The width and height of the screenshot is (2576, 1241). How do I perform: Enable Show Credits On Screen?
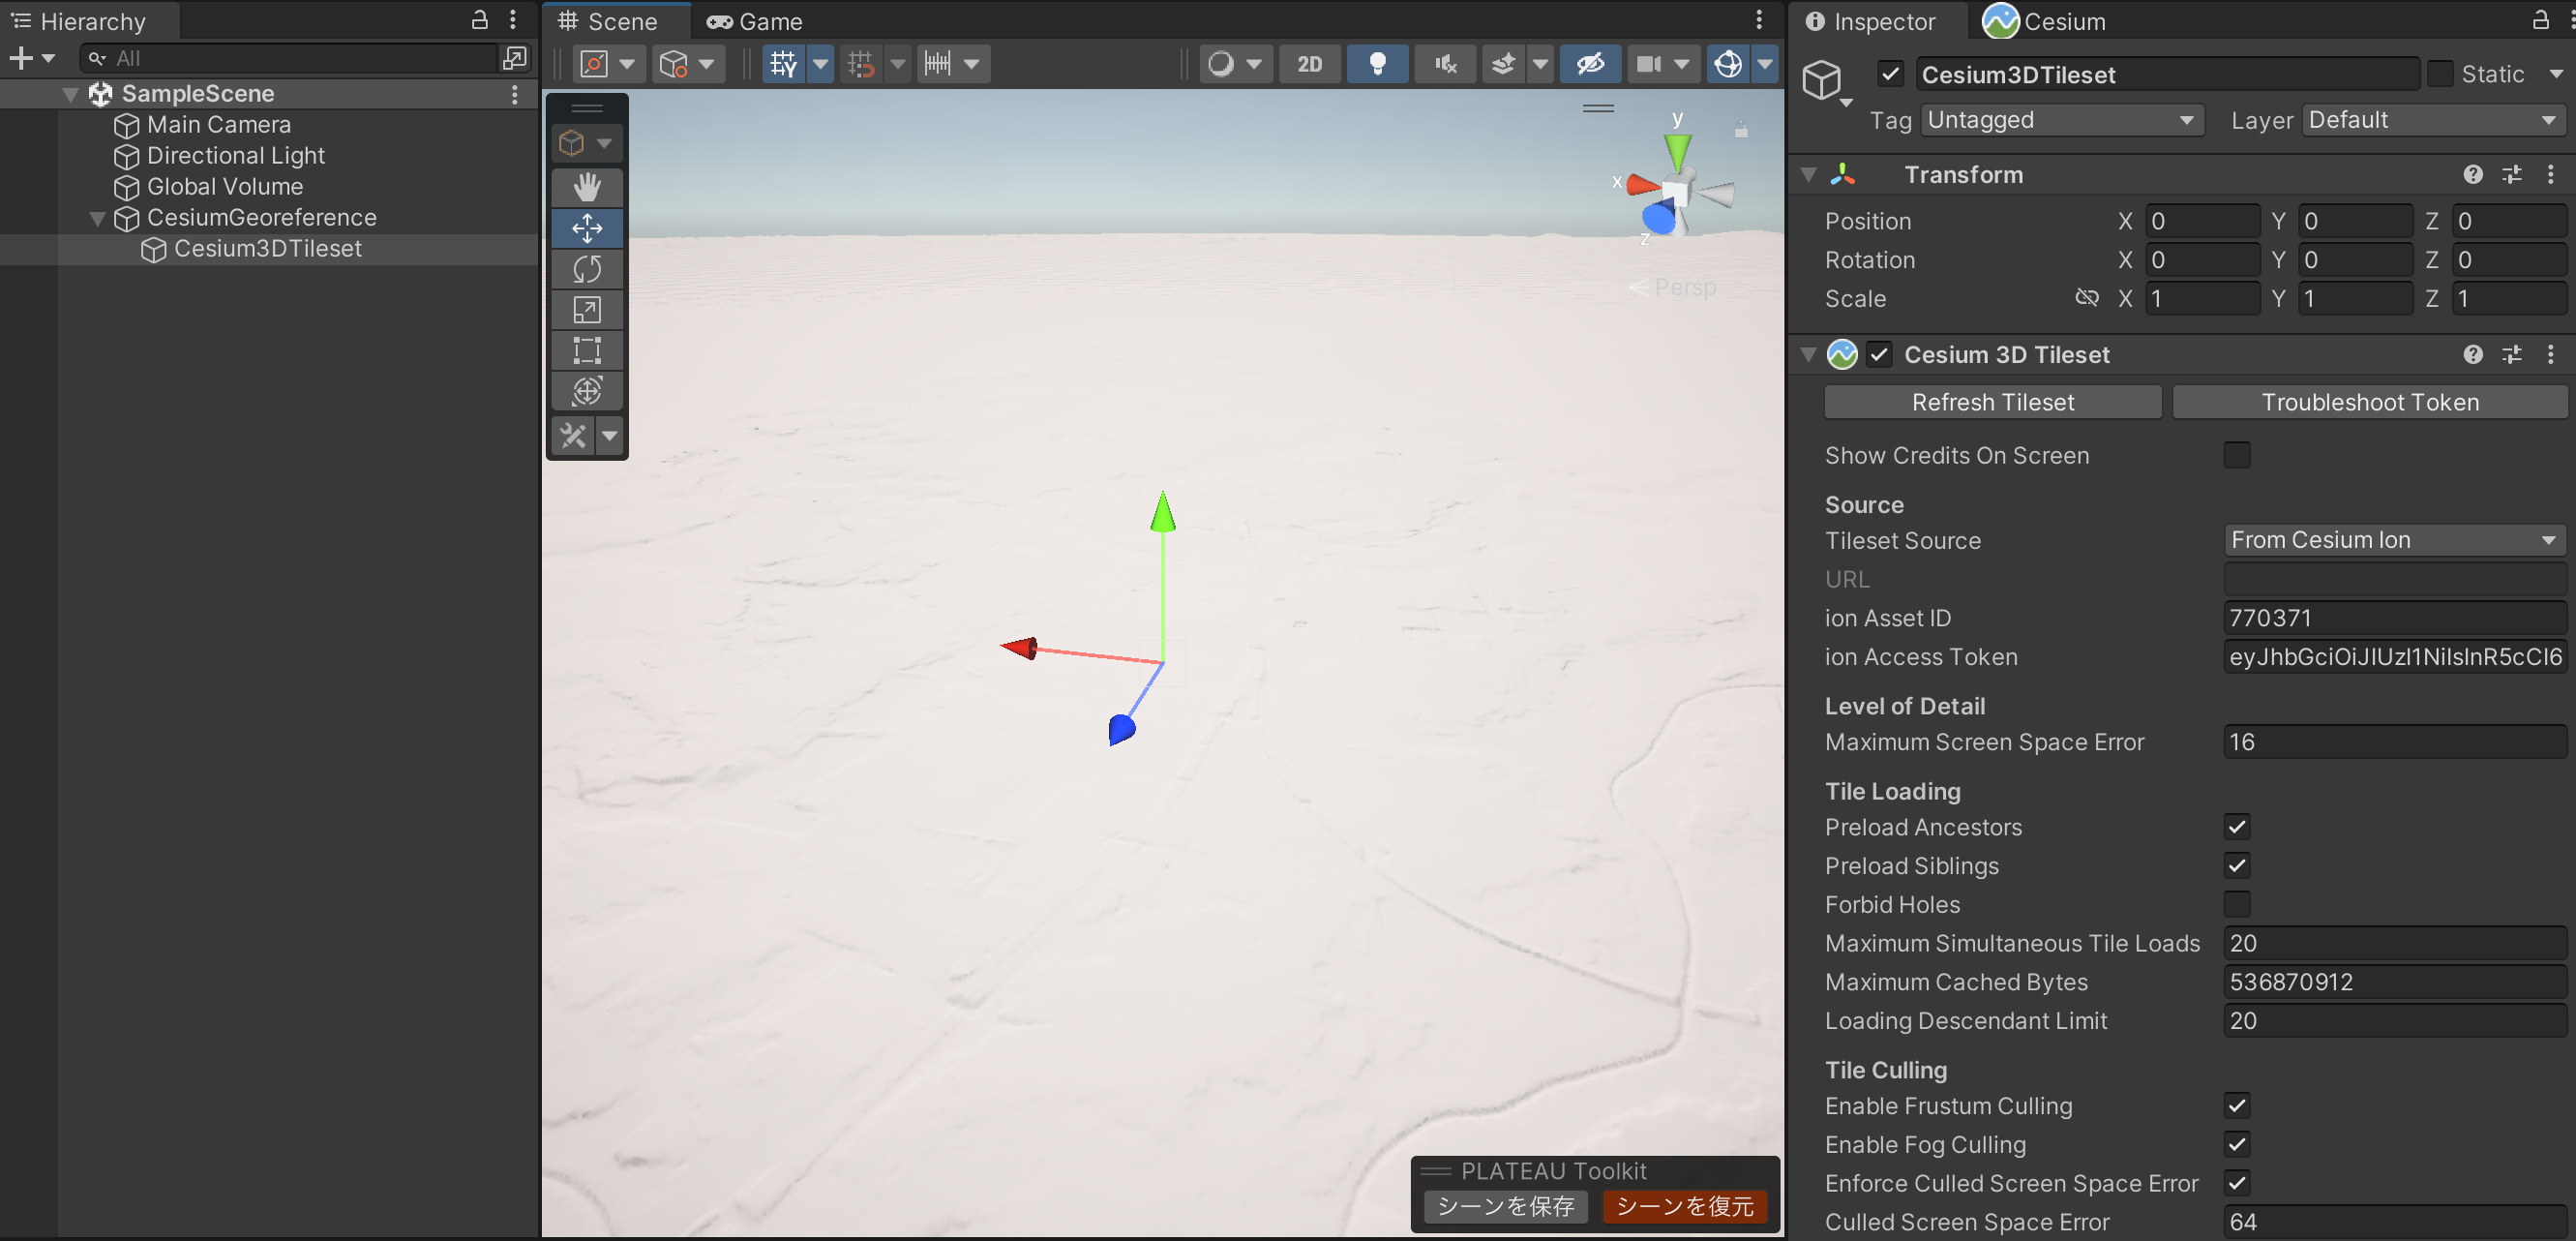(2236, 455)
